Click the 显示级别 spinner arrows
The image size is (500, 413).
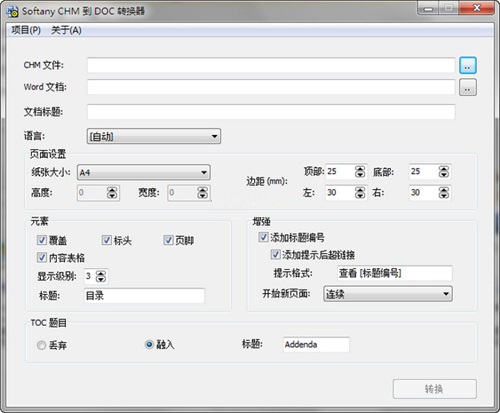[x=101, y=276]
